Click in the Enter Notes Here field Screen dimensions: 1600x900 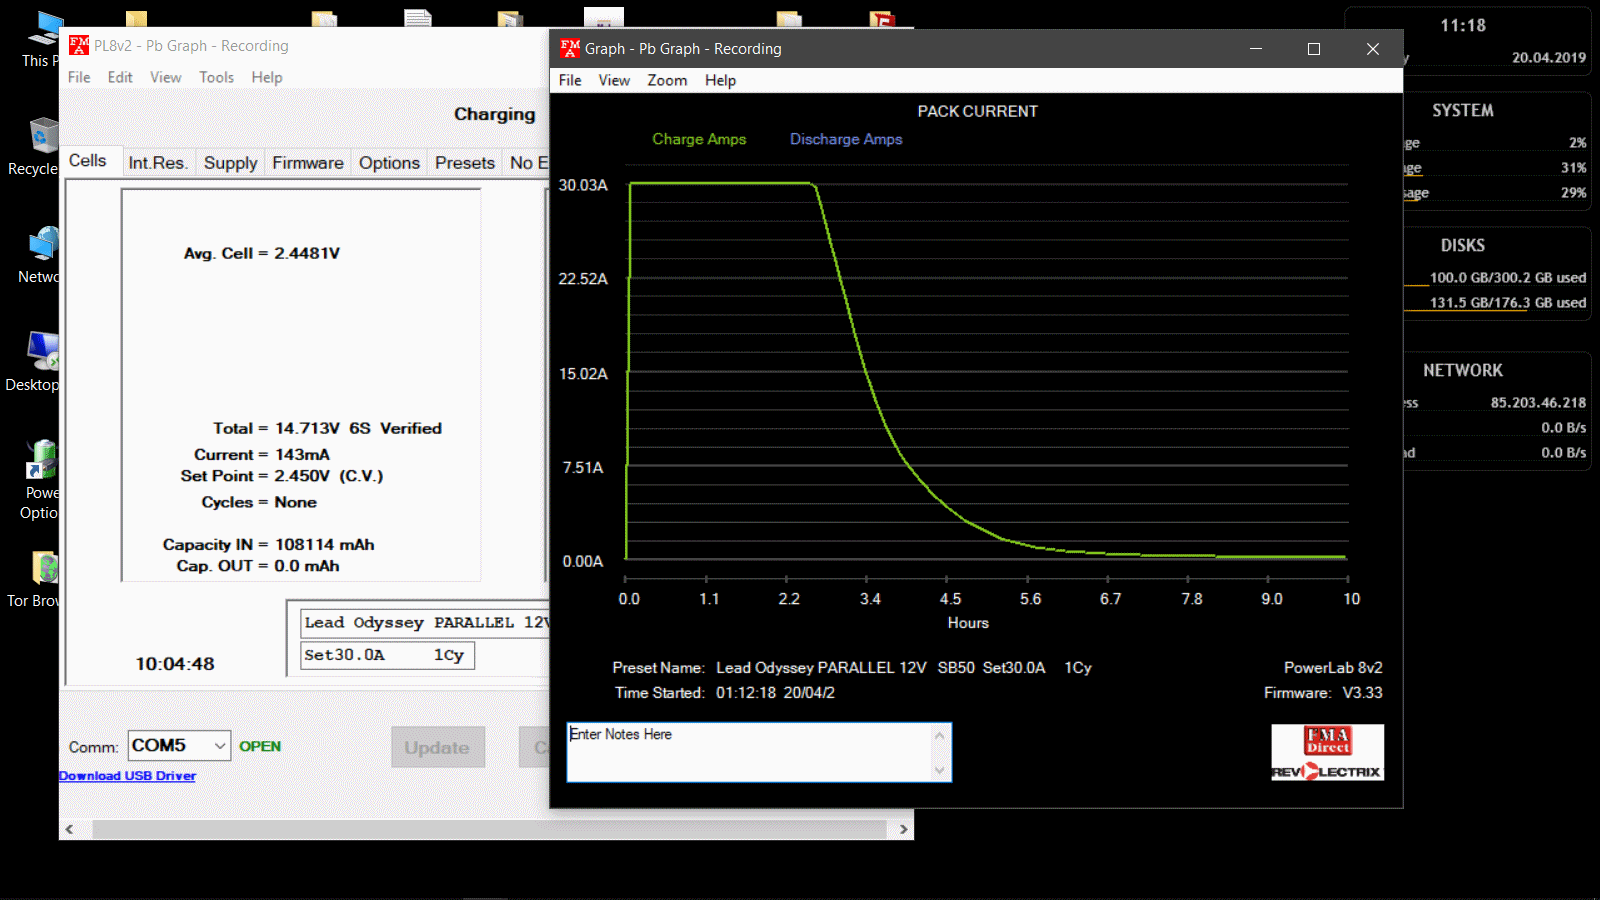pos(750,752)
